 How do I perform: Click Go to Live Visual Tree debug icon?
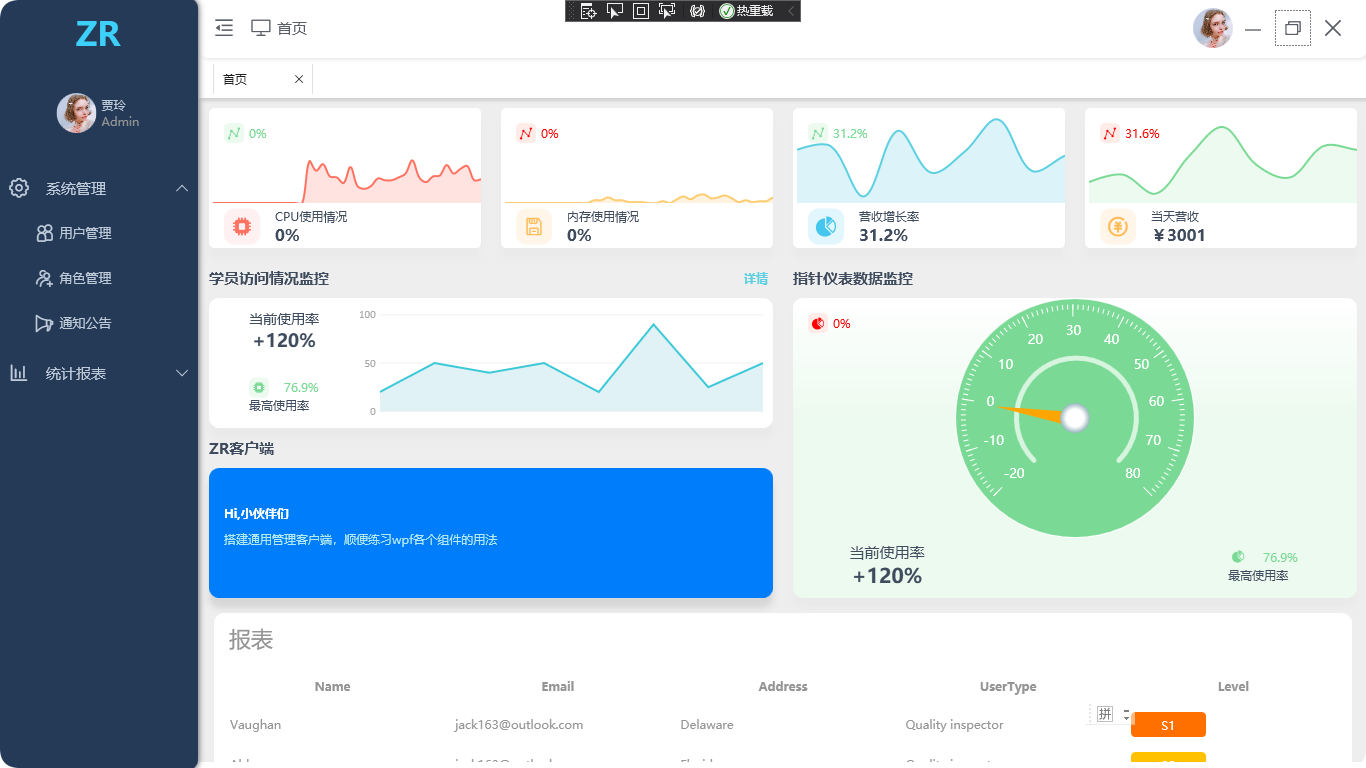tap(589, 11)
